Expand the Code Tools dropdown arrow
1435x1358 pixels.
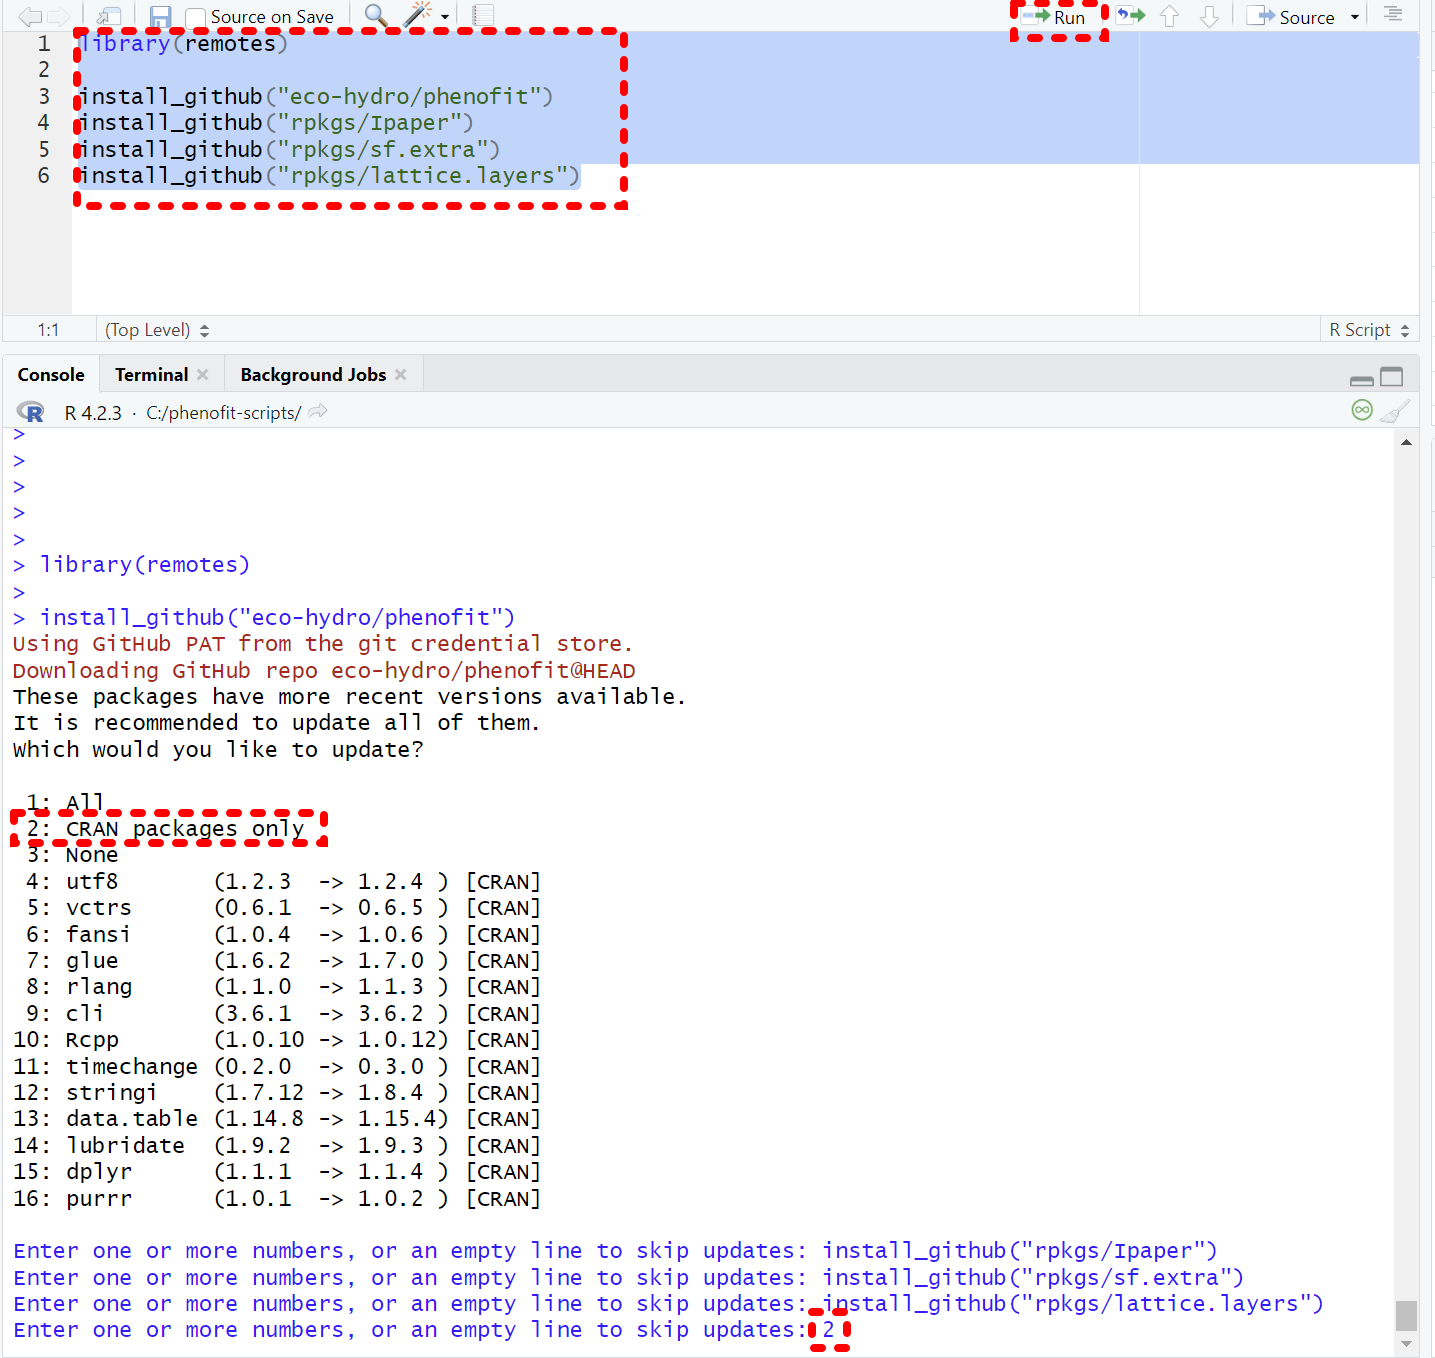[445, 17]
